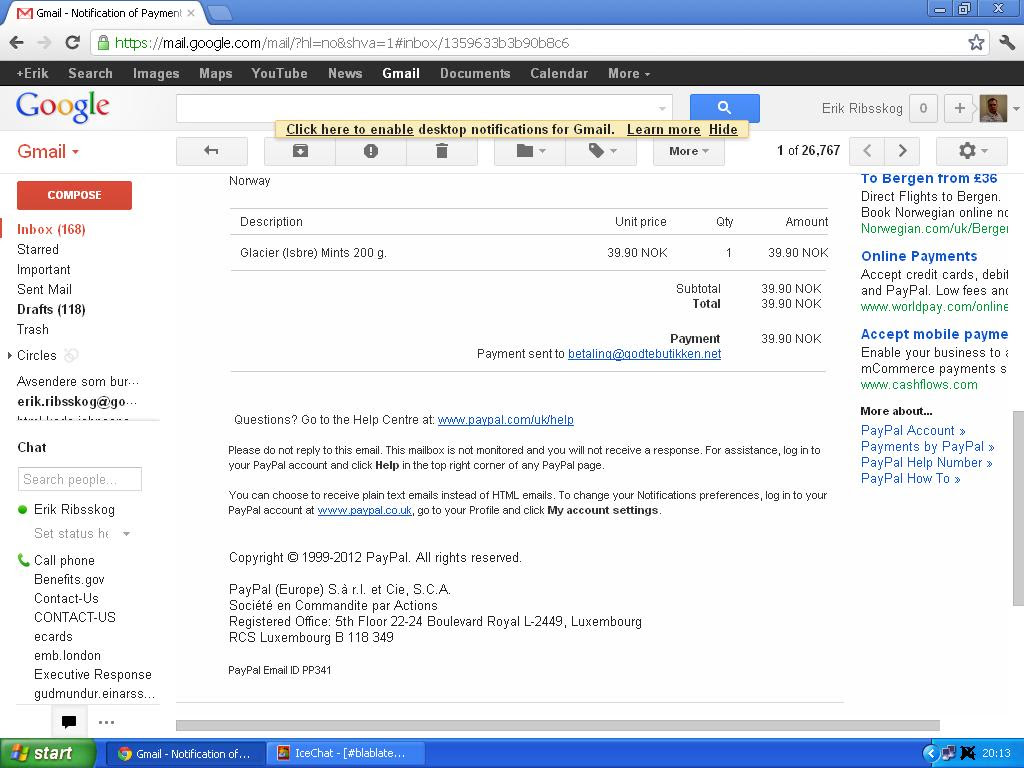
Task: Click the Google+ share plus button
Action: click(x=959, y=108)
